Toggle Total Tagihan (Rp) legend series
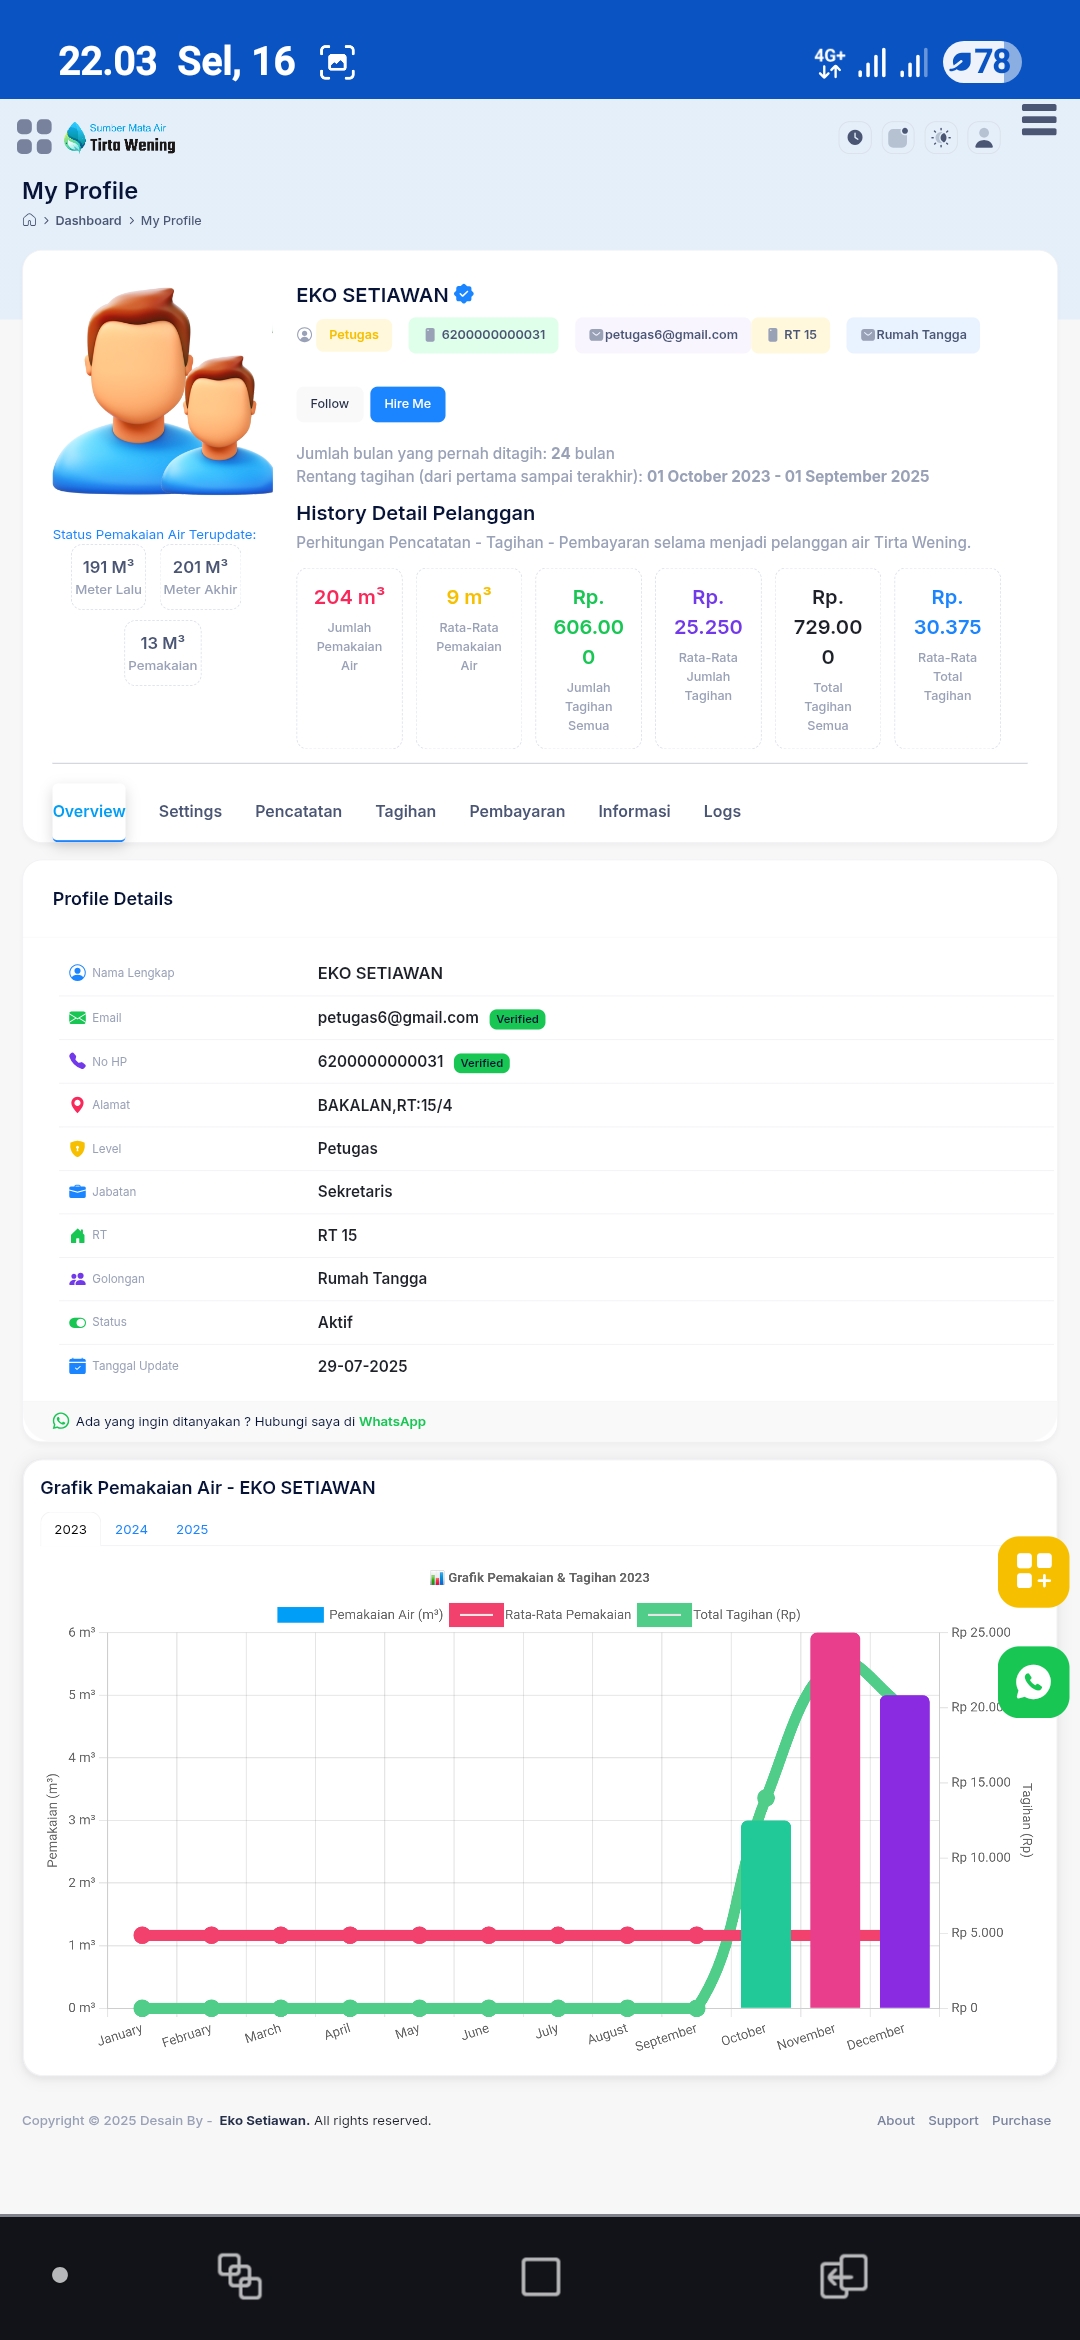 tap(720, 1614)
